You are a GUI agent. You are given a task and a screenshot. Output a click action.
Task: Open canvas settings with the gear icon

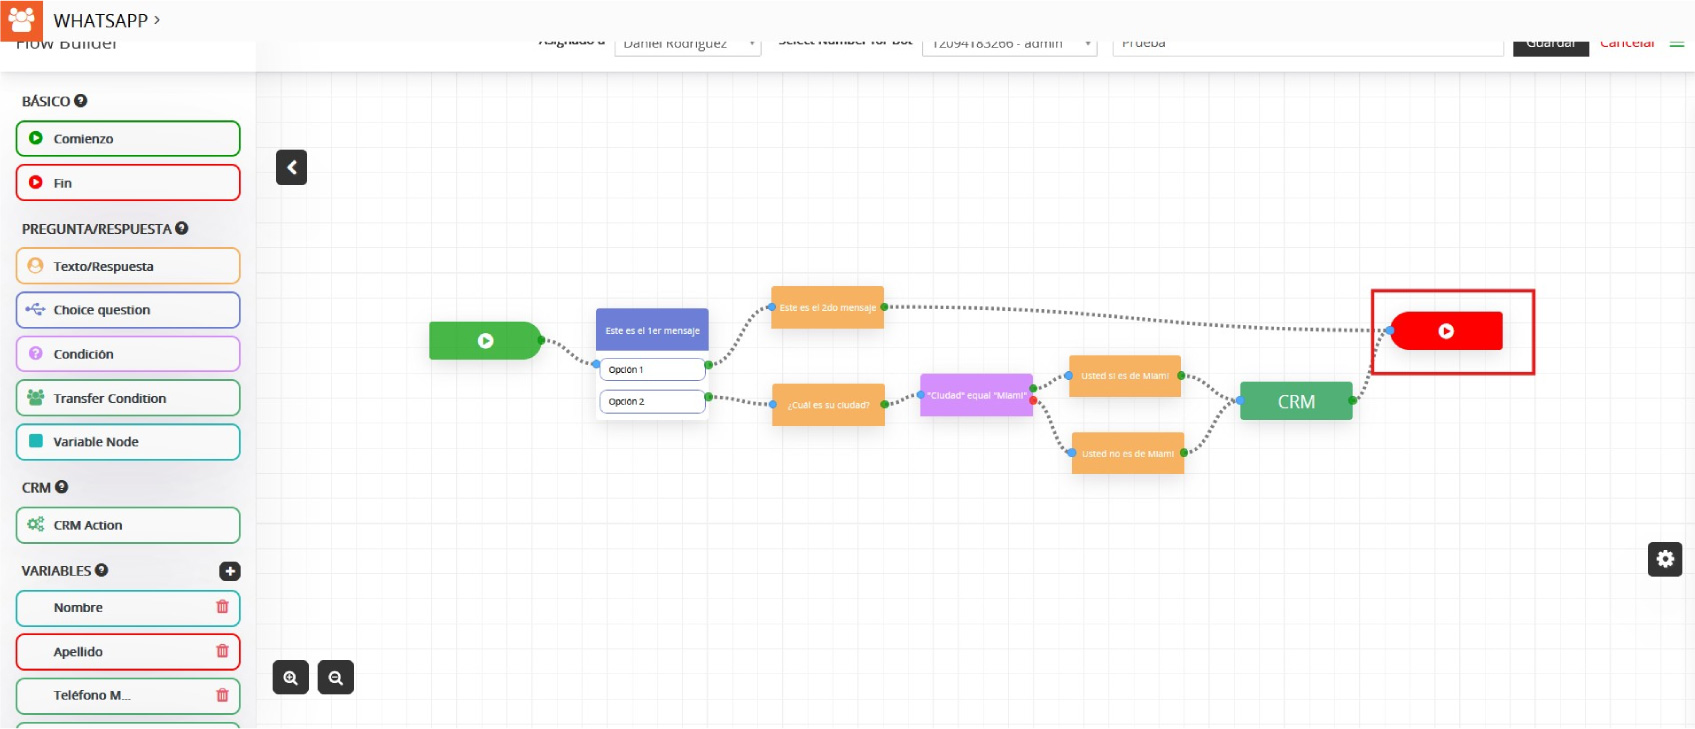pos(1664,559)
